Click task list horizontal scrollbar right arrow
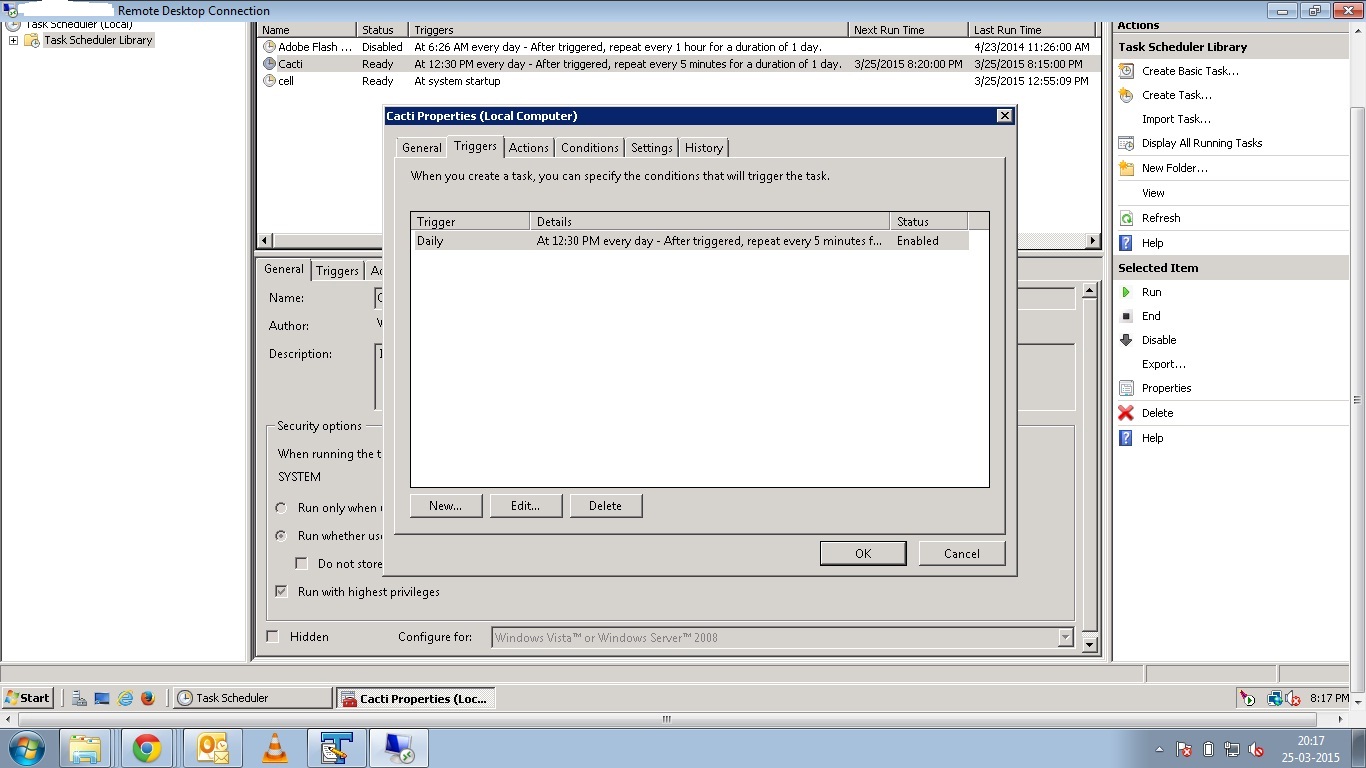 click(x=1093, y=241)
